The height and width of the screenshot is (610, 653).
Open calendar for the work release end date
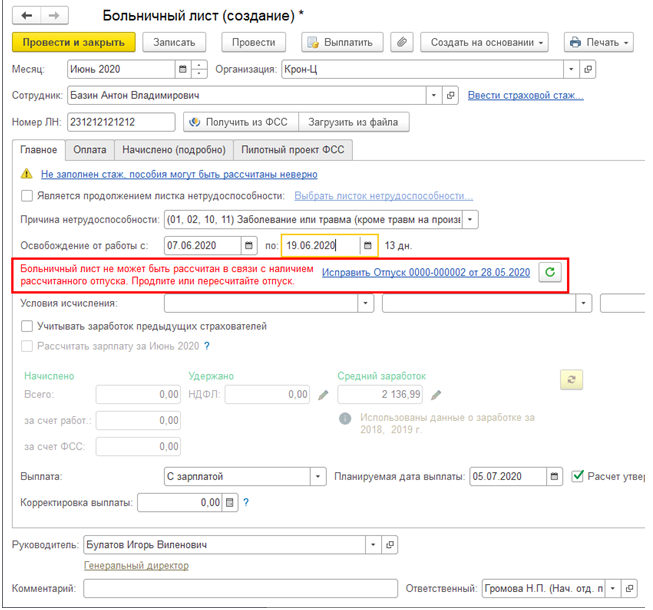point(368,245)
